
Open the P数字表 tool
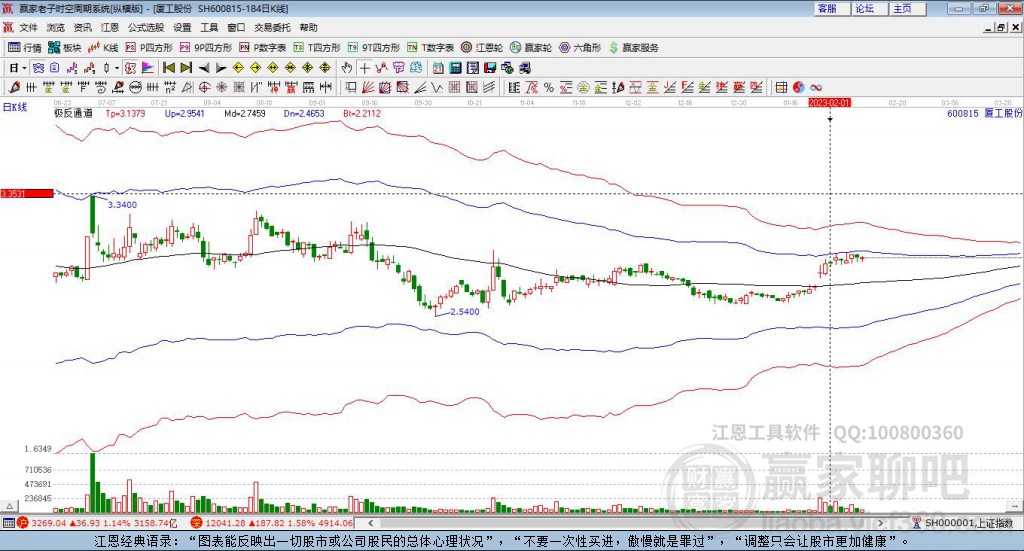[263, 48]
